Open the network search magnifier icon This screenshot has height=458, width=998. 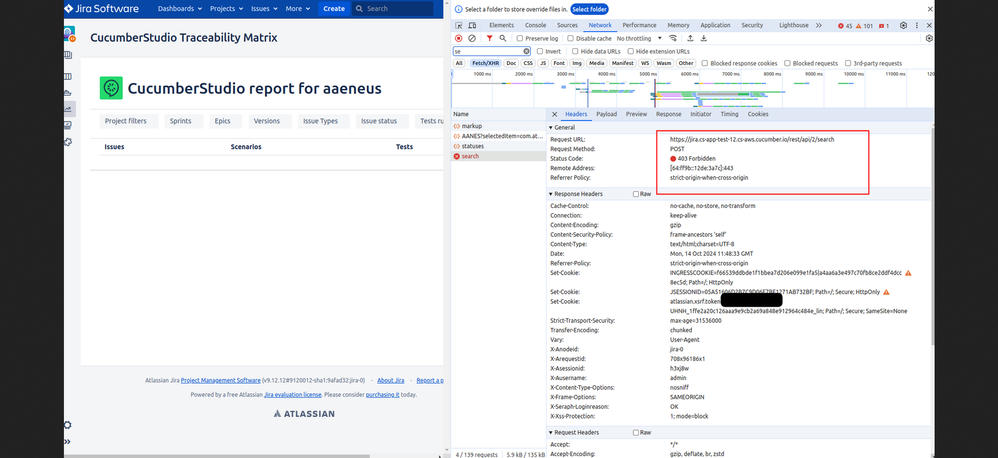[503, 38]
